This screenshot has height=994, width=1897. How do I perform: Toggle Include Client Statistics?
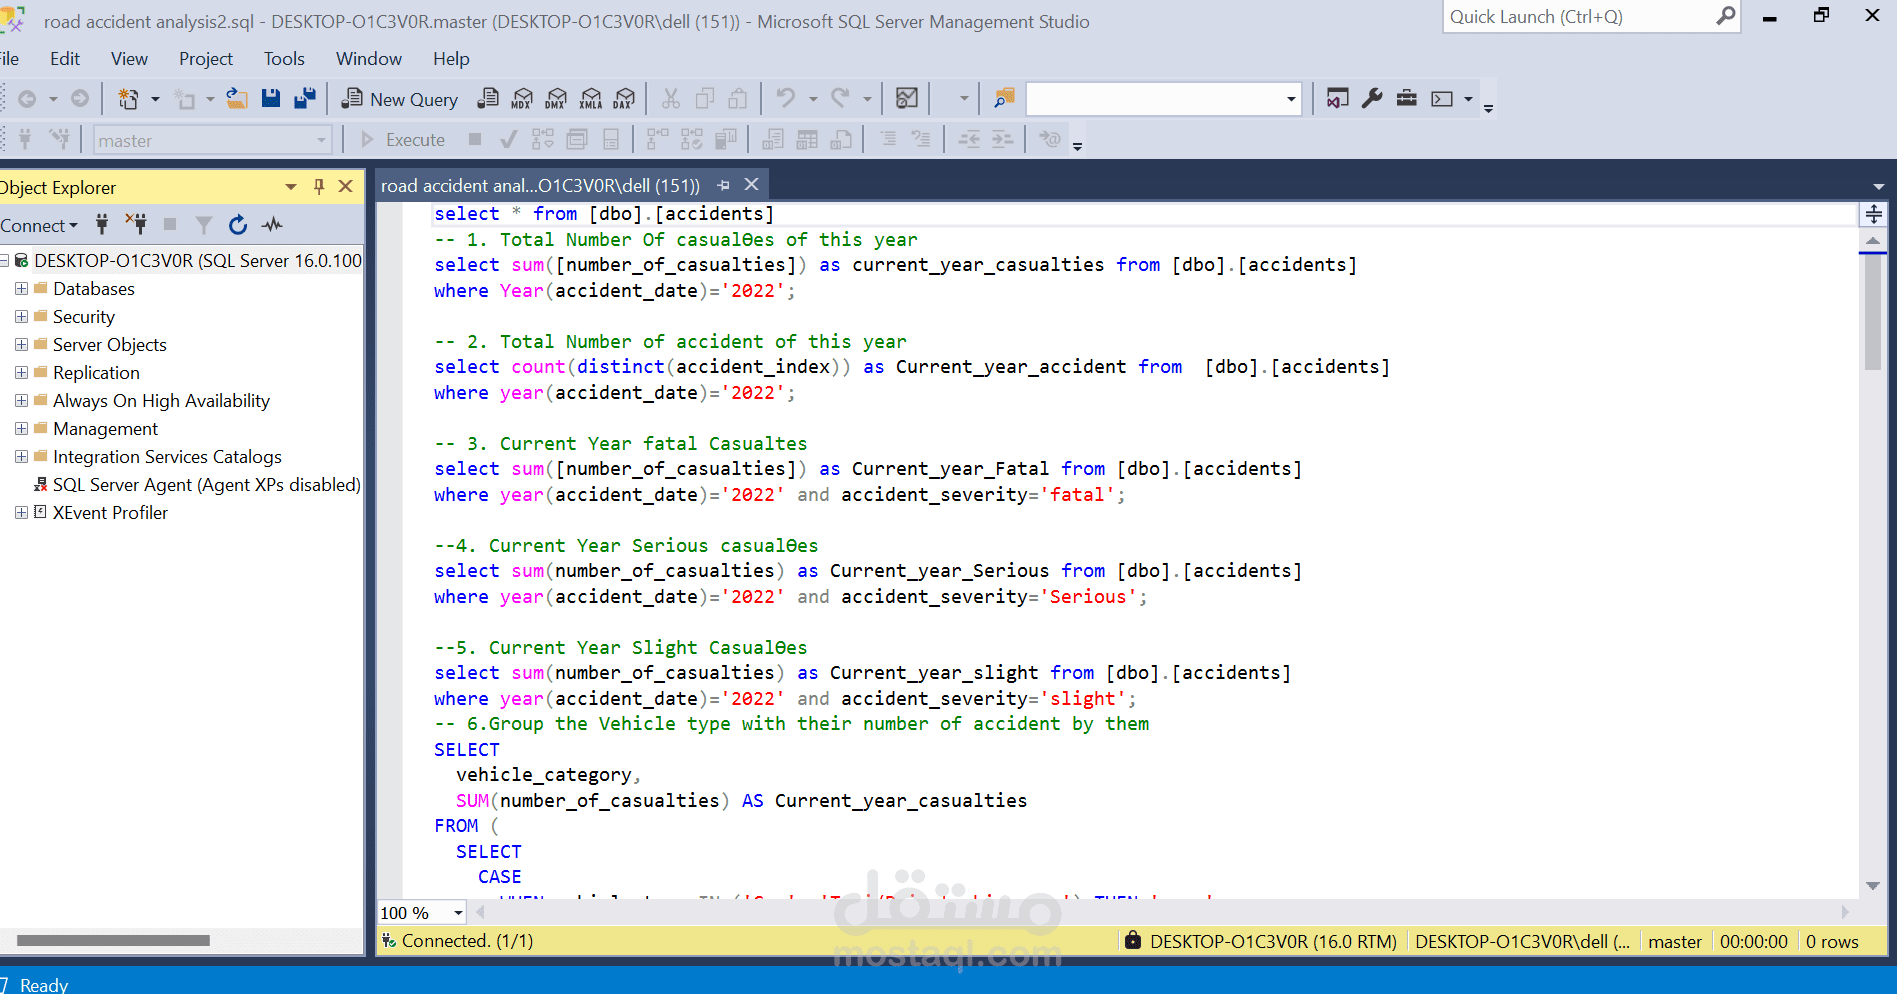pyautogui.click(x=725, y=140)
